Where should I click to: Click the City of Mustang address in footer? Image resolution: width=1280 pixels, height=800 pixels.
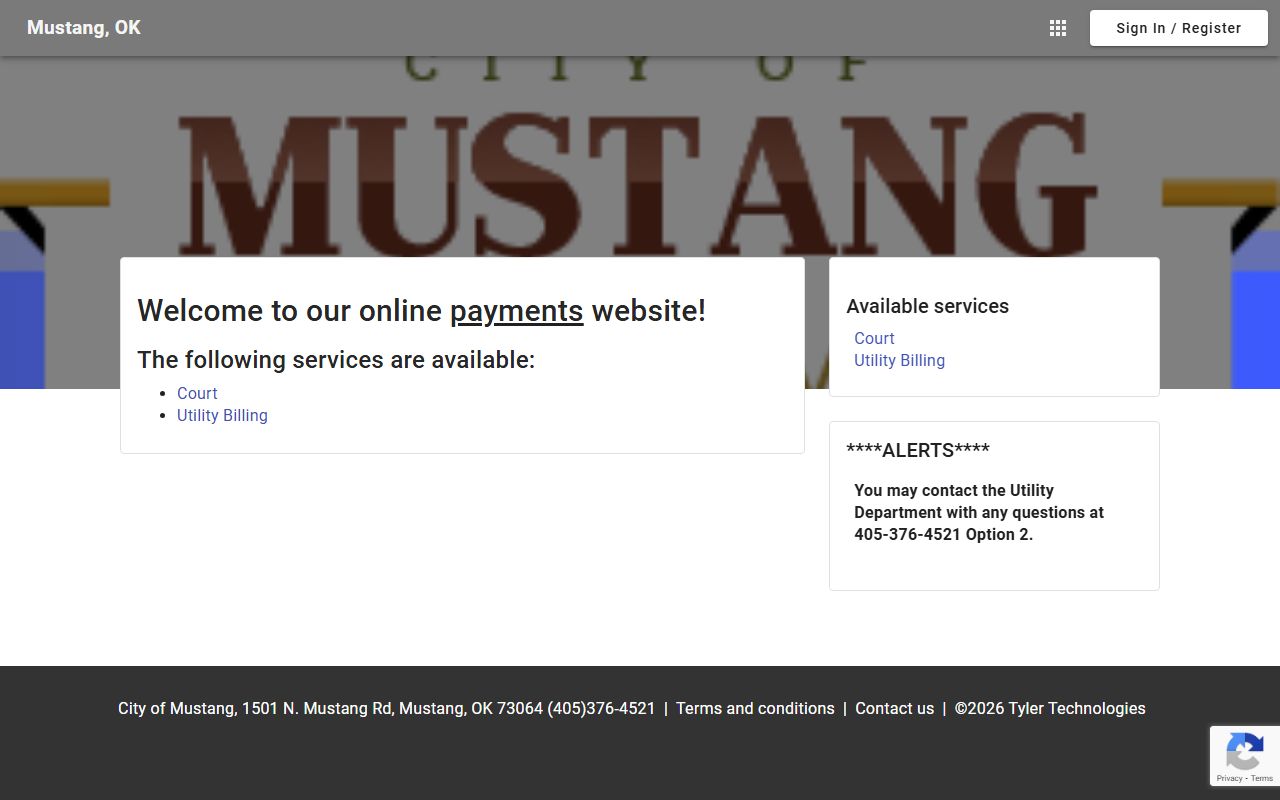click(x=386, y=708)
